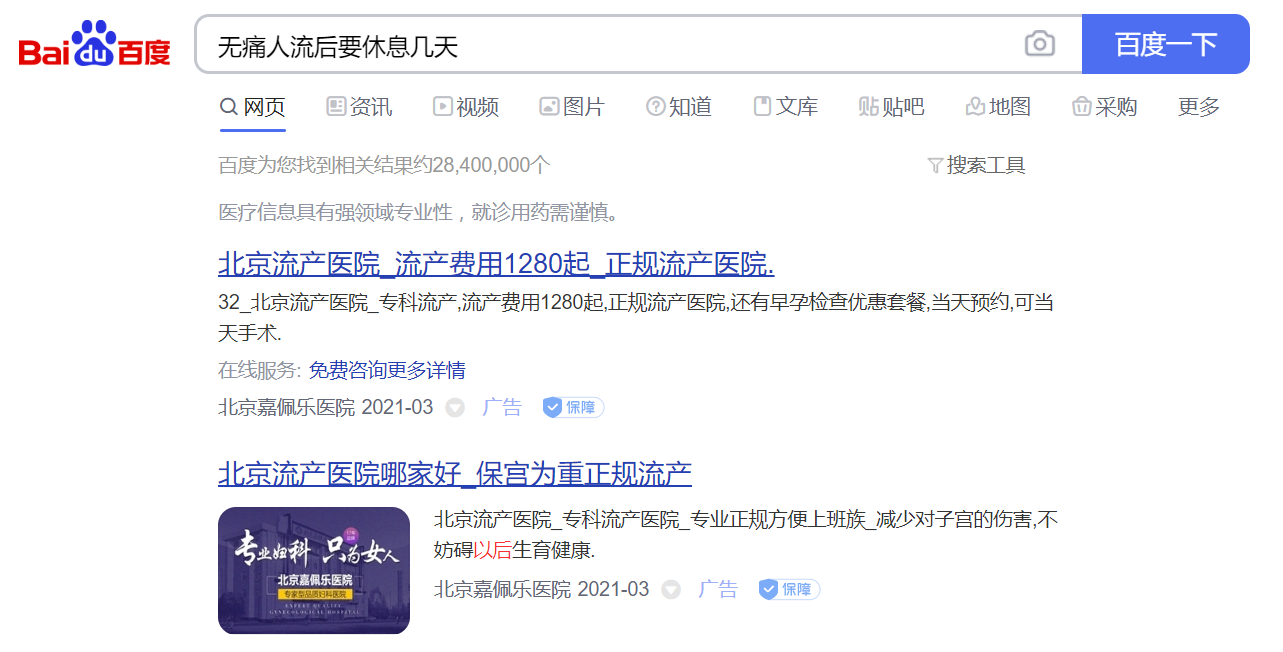Viewport: 1283px width, 652px height.
Task: Open the 采购 tab
Action: [1104, 107]
